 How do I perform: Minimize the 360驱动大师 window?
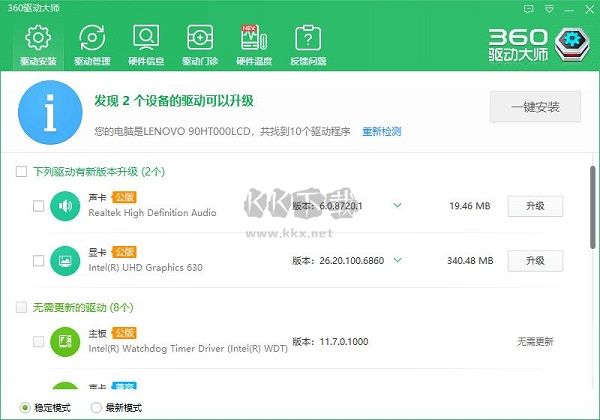[569, 10]
